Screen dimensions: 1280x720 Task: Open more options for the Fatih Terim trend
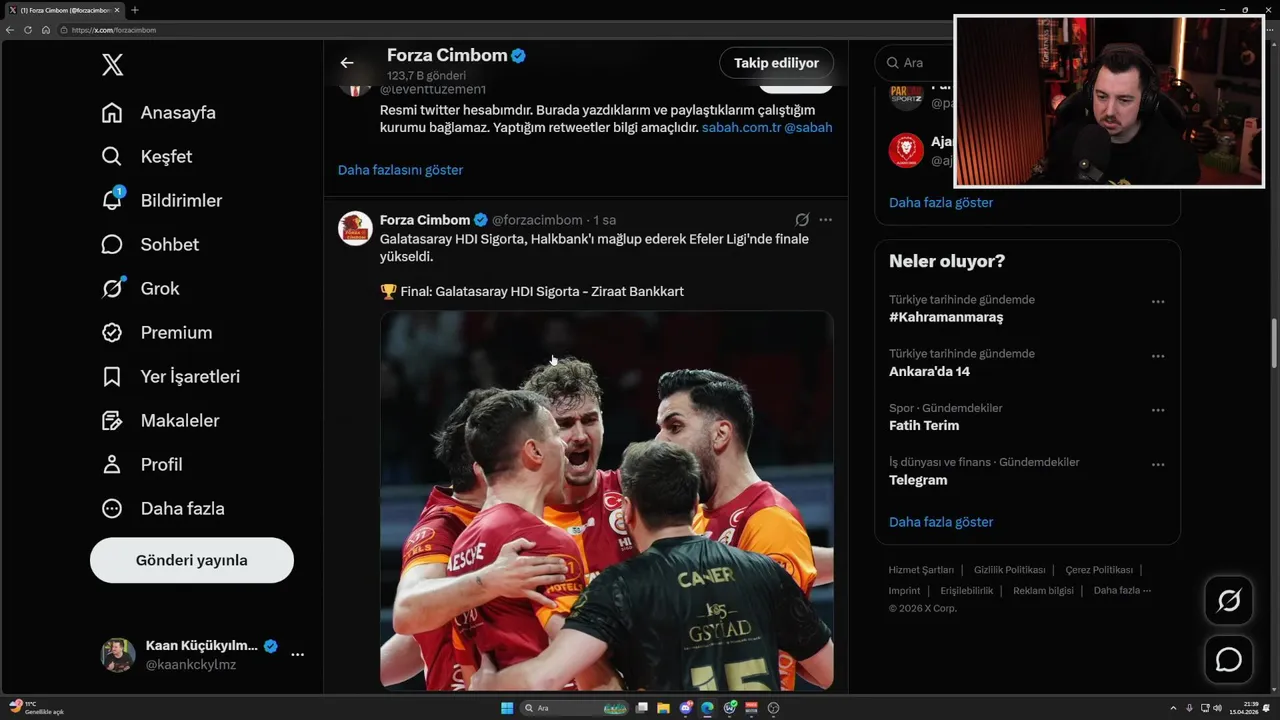coord(1158,410)
